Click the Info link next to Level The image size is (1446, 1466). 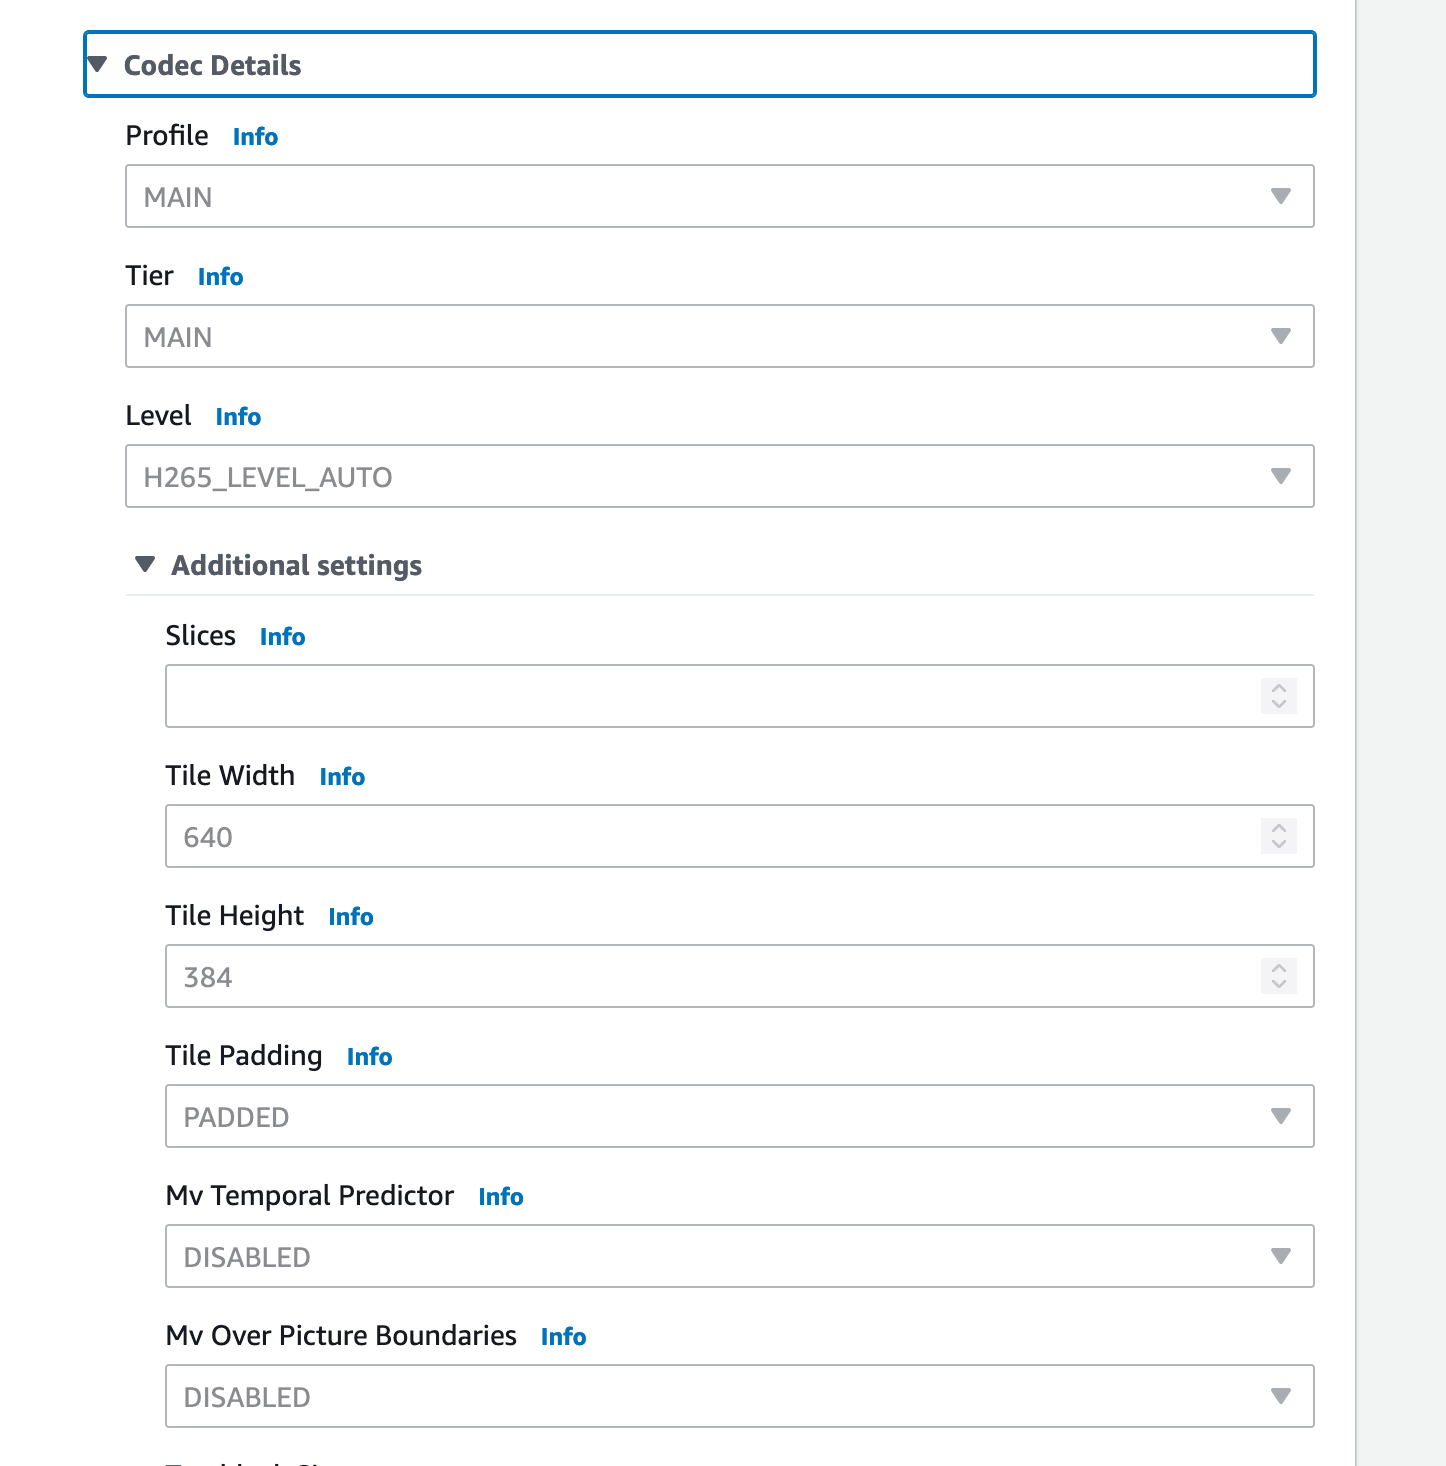(238, 417)
